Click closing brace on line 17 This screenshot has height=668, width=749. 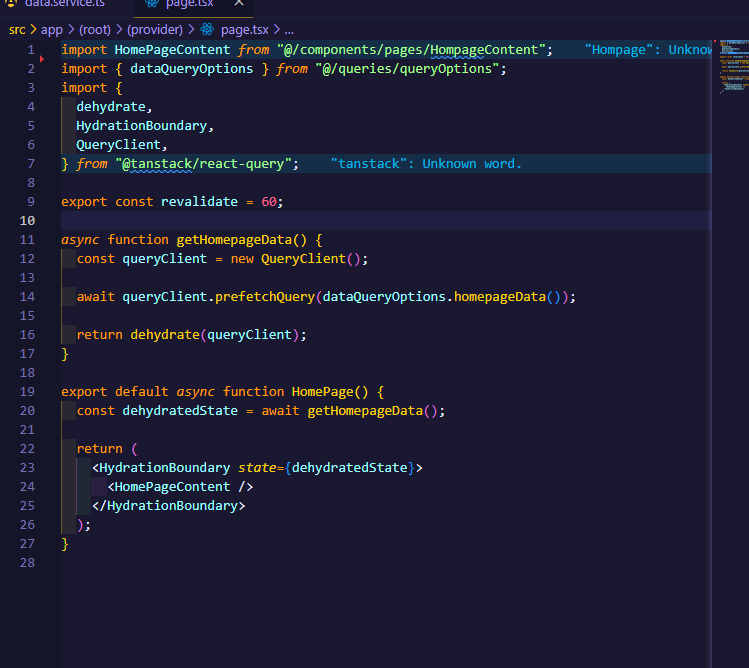[x=65, y=354]
